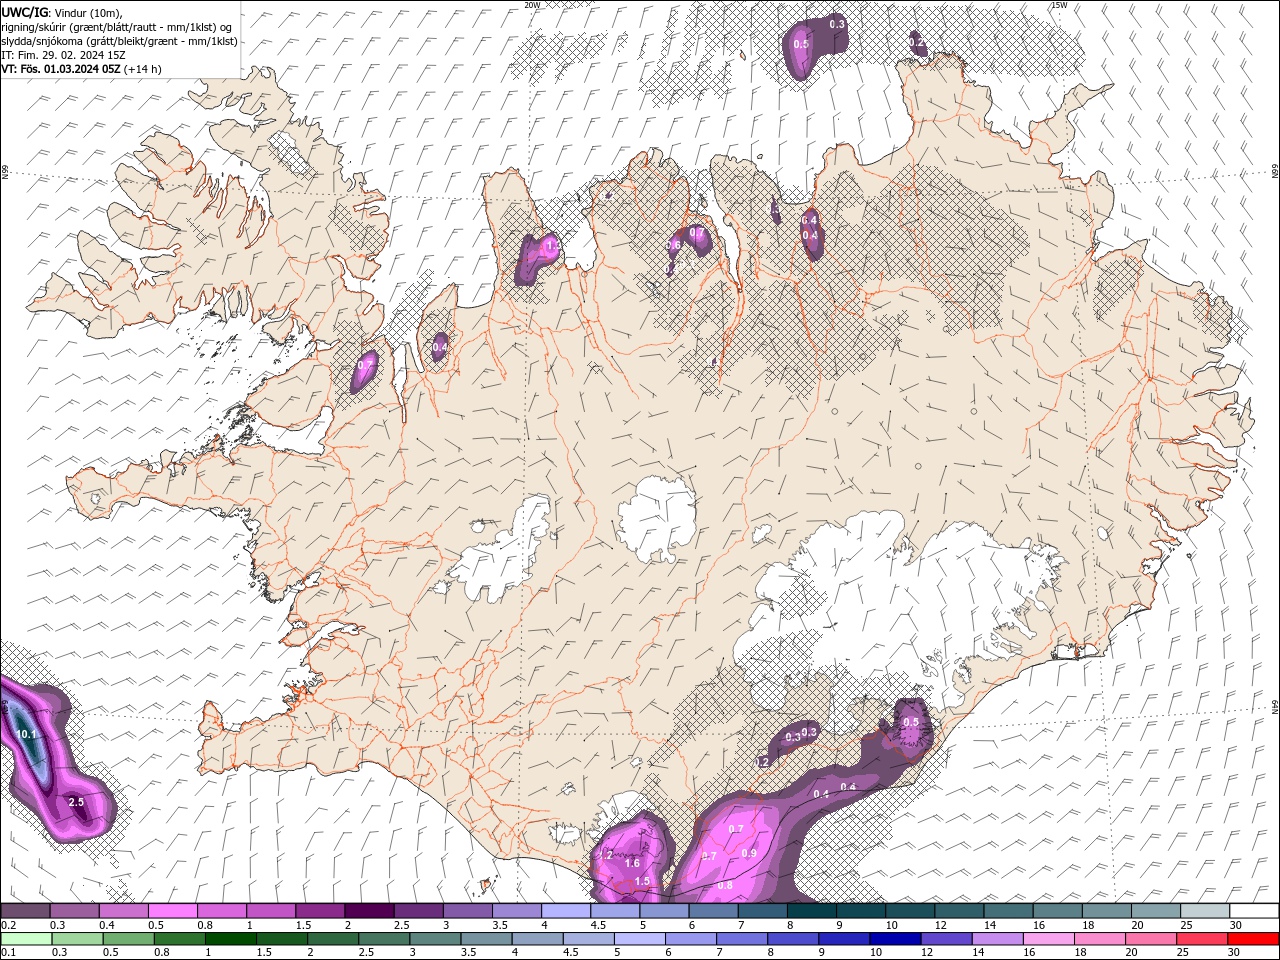Click the 20W longitude label at the top
This screenshot has height=960, width=1280.
(x=532, y=5)
